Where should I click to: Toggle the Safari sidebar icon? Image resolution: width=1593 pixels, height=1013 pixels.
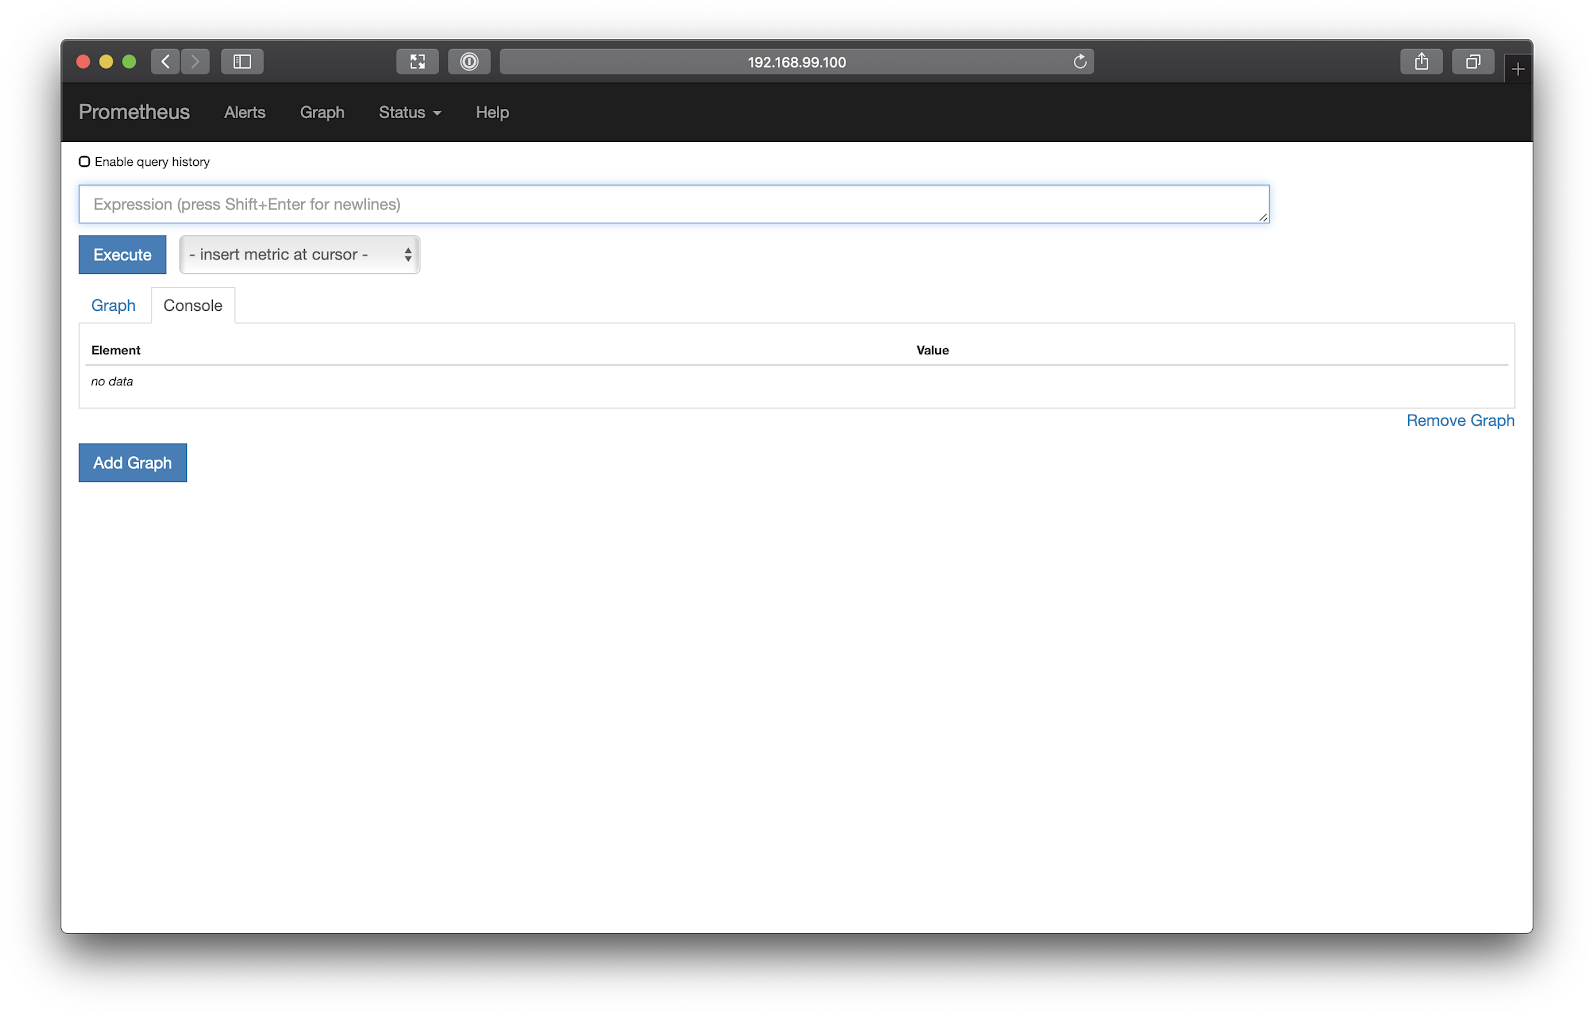coord(242,62)
